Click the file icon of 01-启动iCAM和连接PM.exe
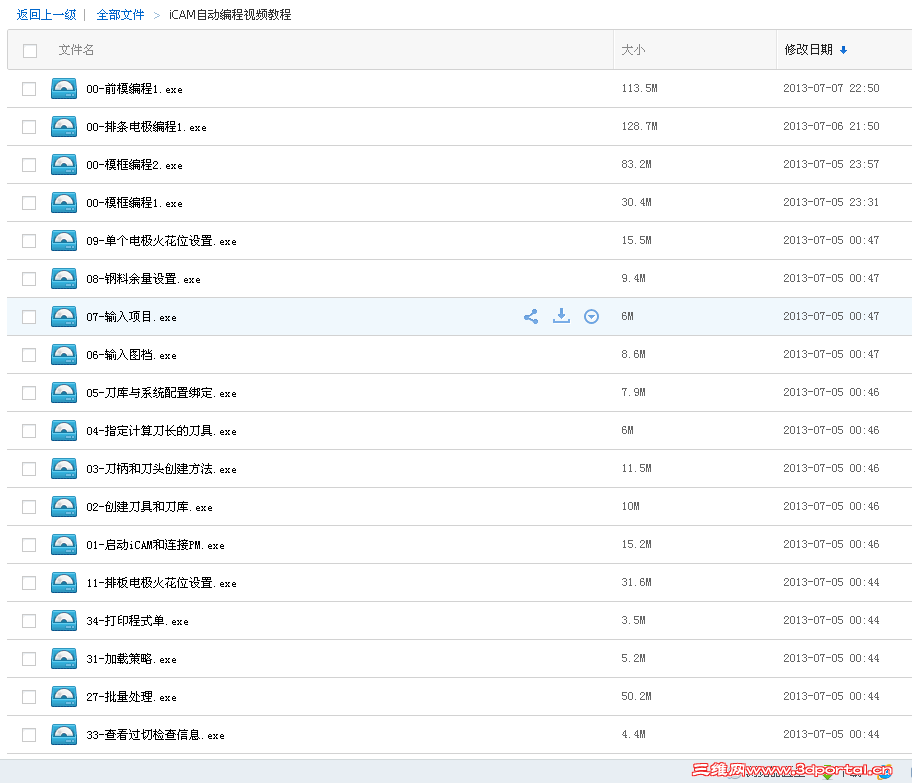This screenshot has height=783, width=912. [x=64, y=545]
